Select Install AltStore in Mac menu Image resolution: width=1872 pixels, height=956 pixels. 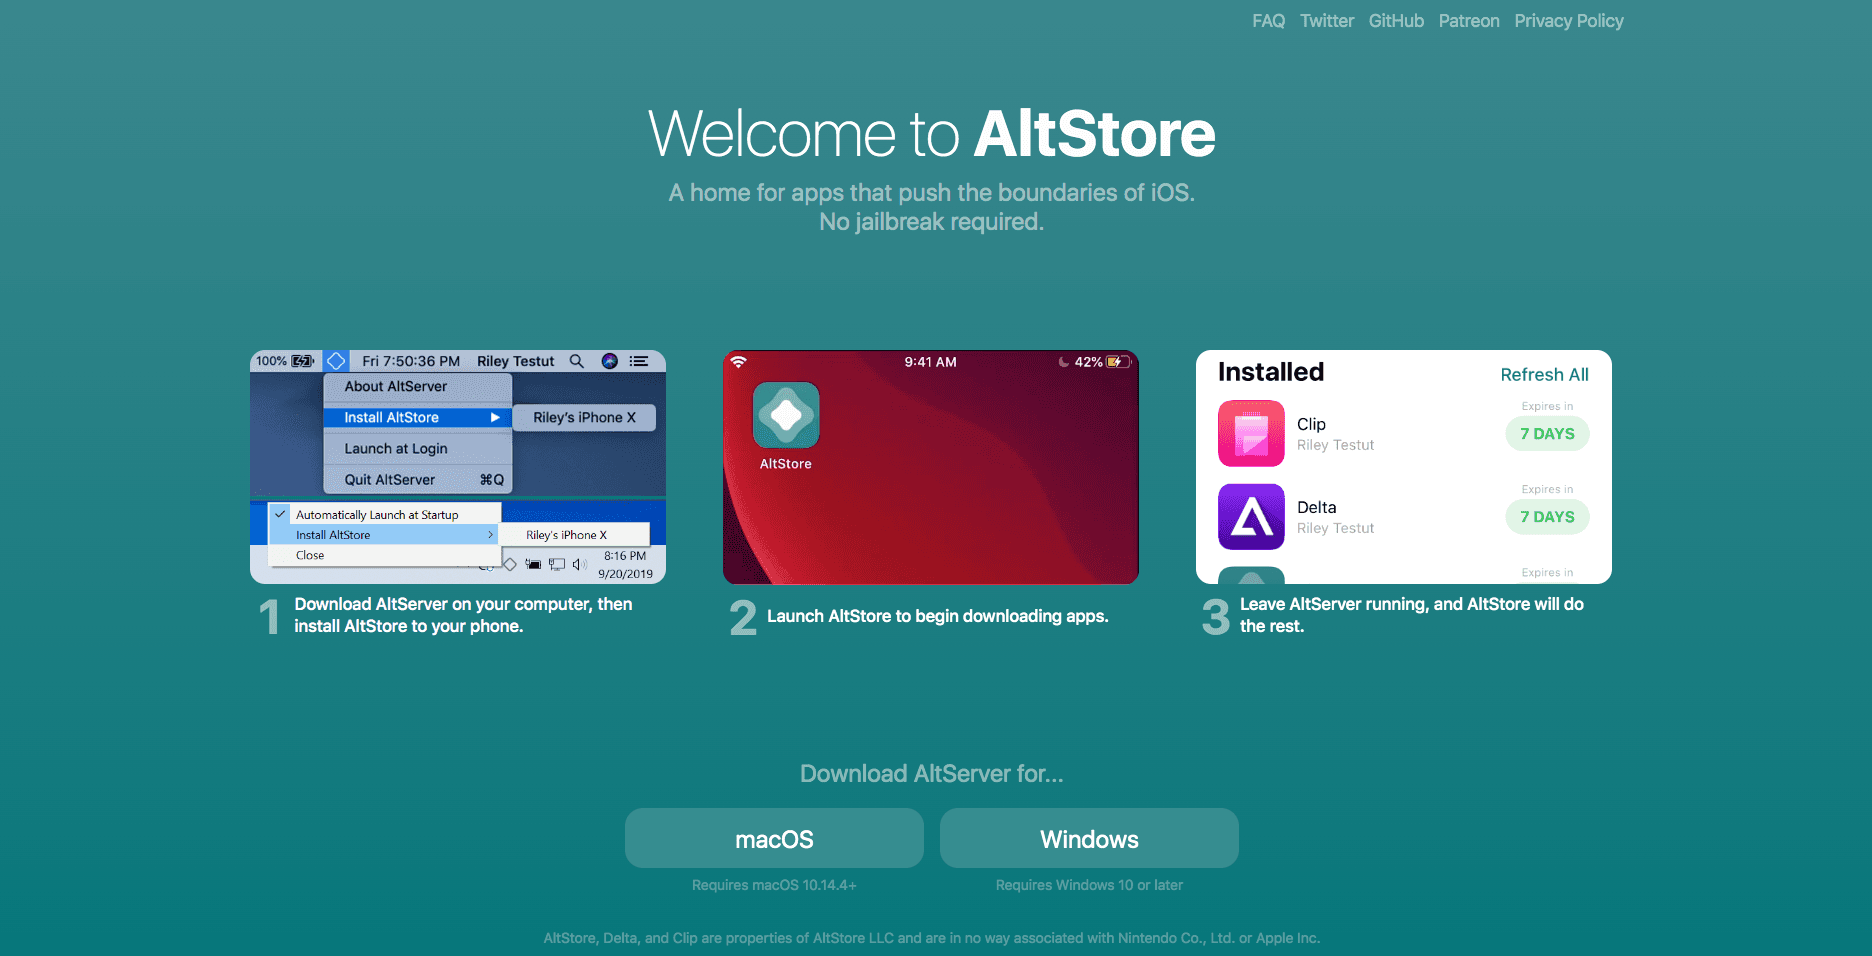pyautogui.click(x=418, y=417)
